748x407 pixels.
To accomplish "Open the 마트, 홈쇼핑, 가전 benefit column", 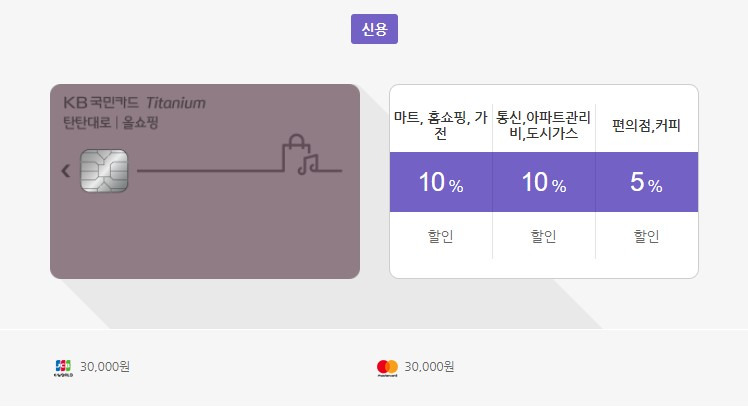I will coord(441,125).
